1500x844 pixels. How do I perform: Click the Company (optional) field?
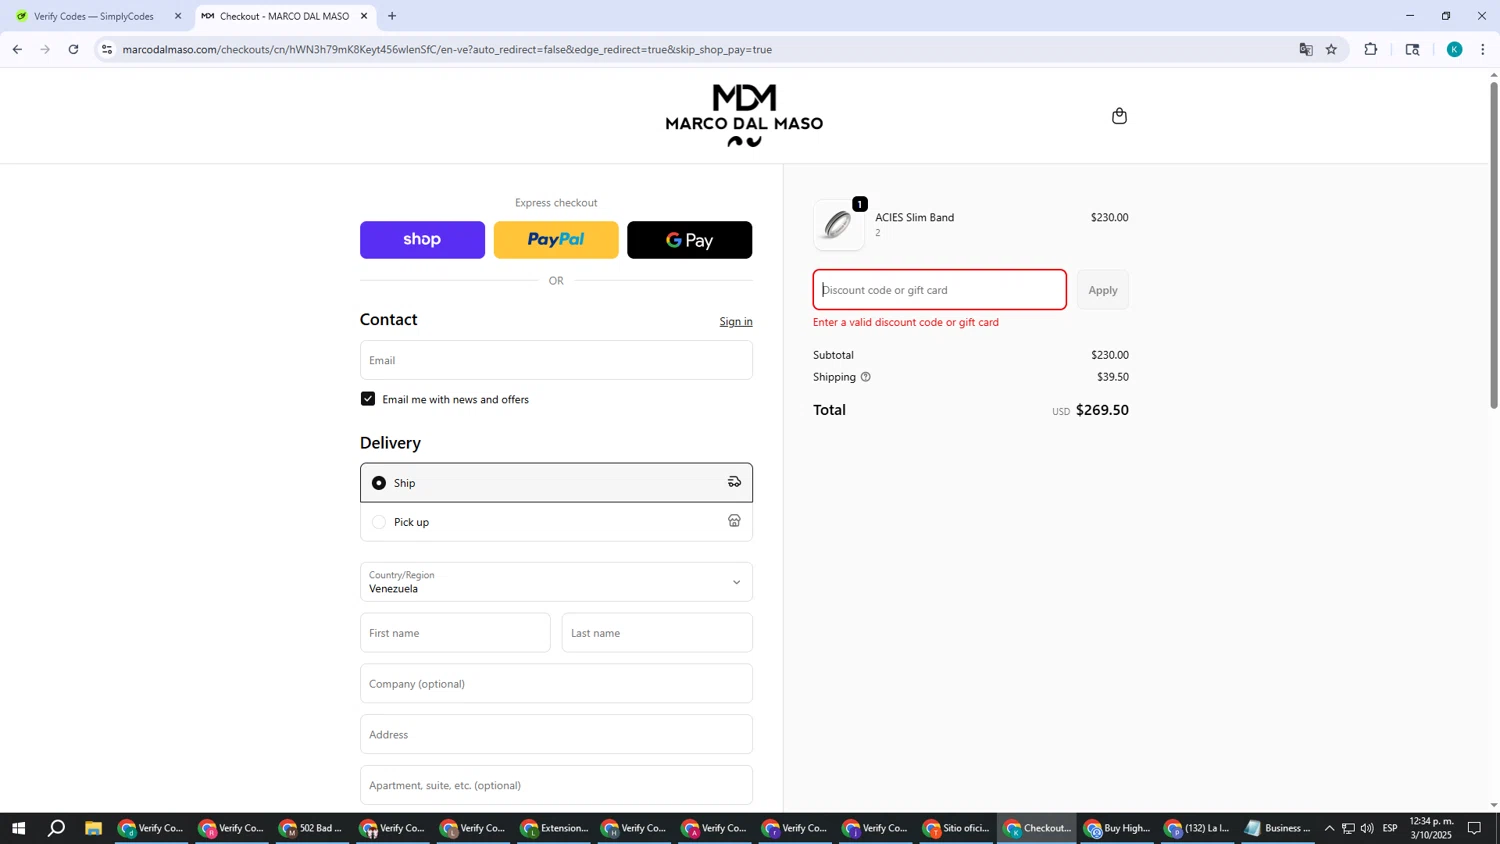pos(556,684)
